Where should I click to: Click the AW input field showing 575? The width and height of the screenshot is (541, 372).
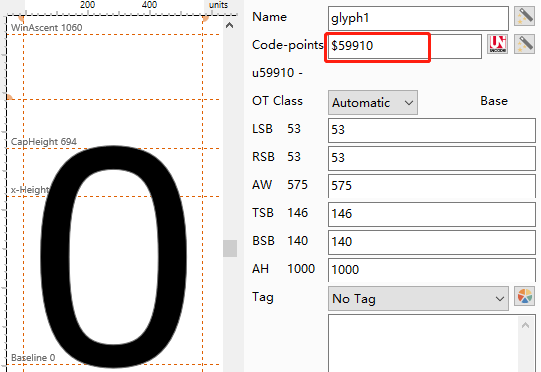coord(432,186)
